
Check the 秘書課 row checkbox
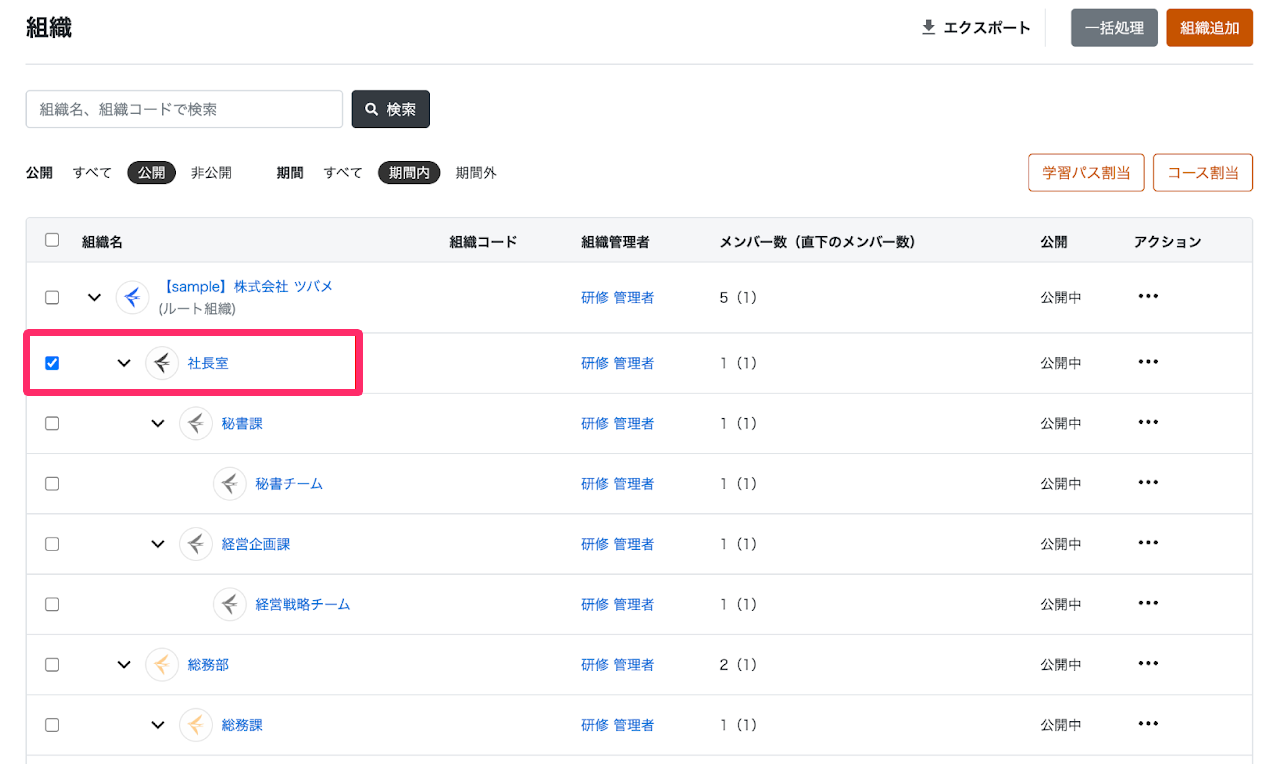pos(52,423)
